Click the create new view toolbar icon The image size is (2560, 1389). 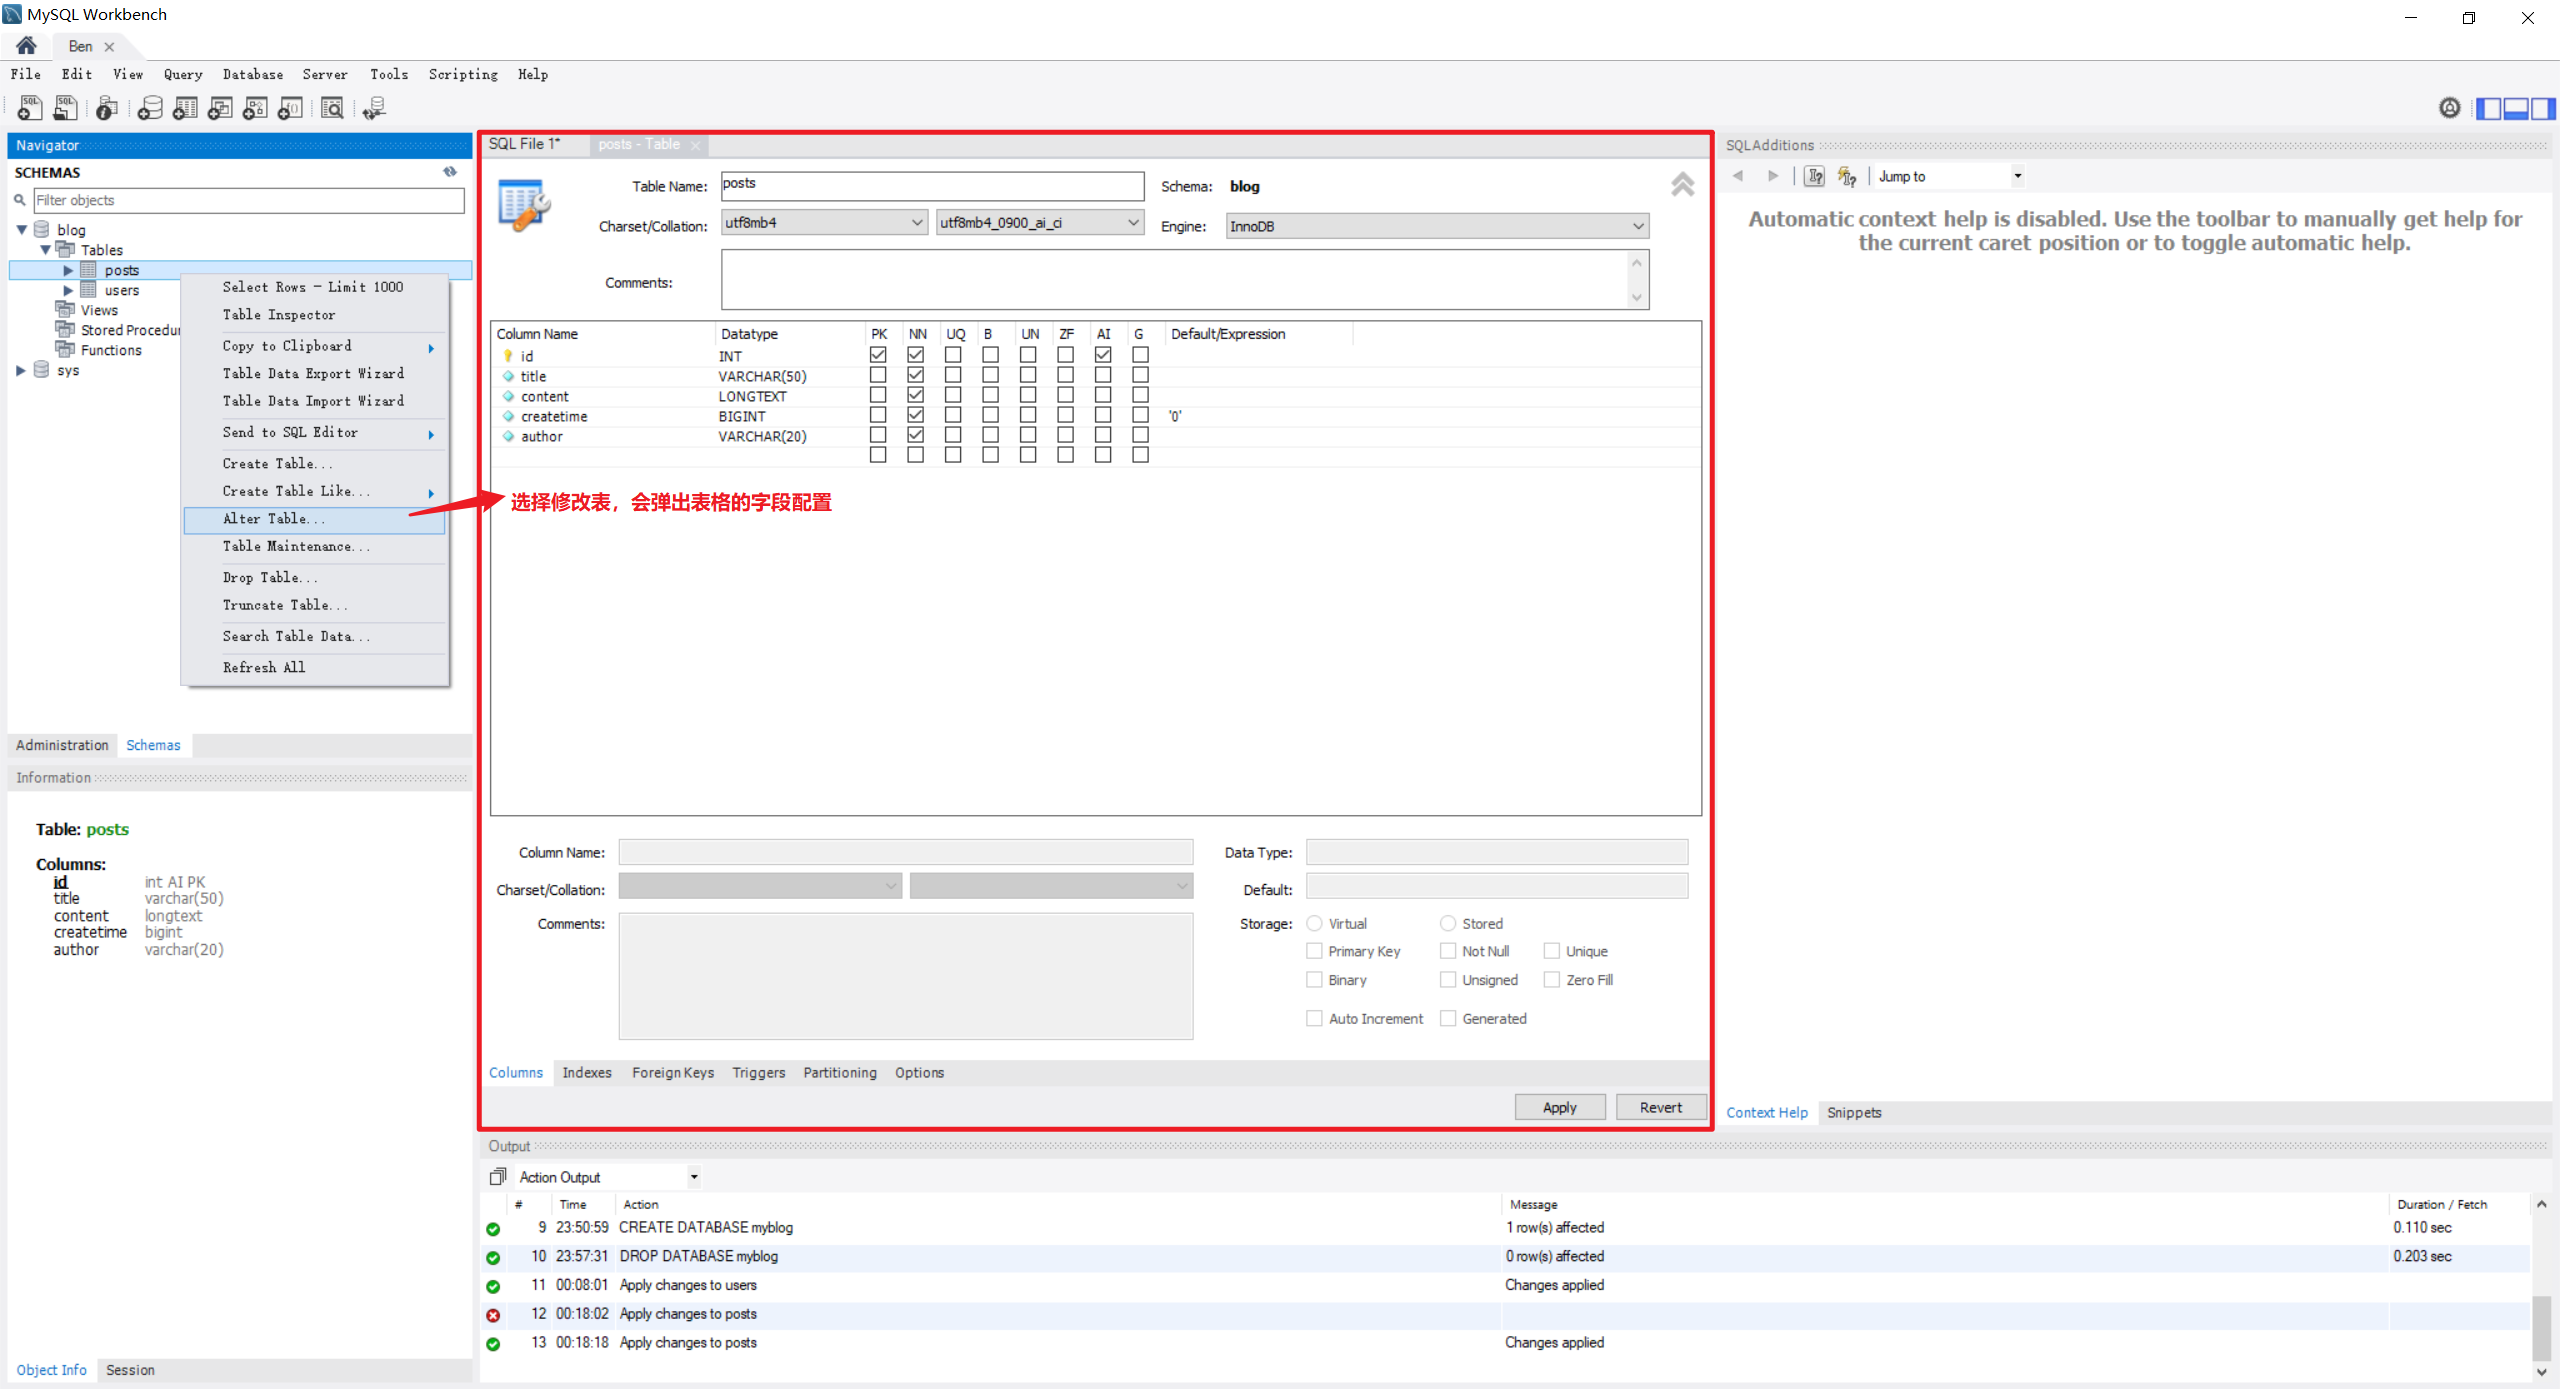(x=220, y=108)
